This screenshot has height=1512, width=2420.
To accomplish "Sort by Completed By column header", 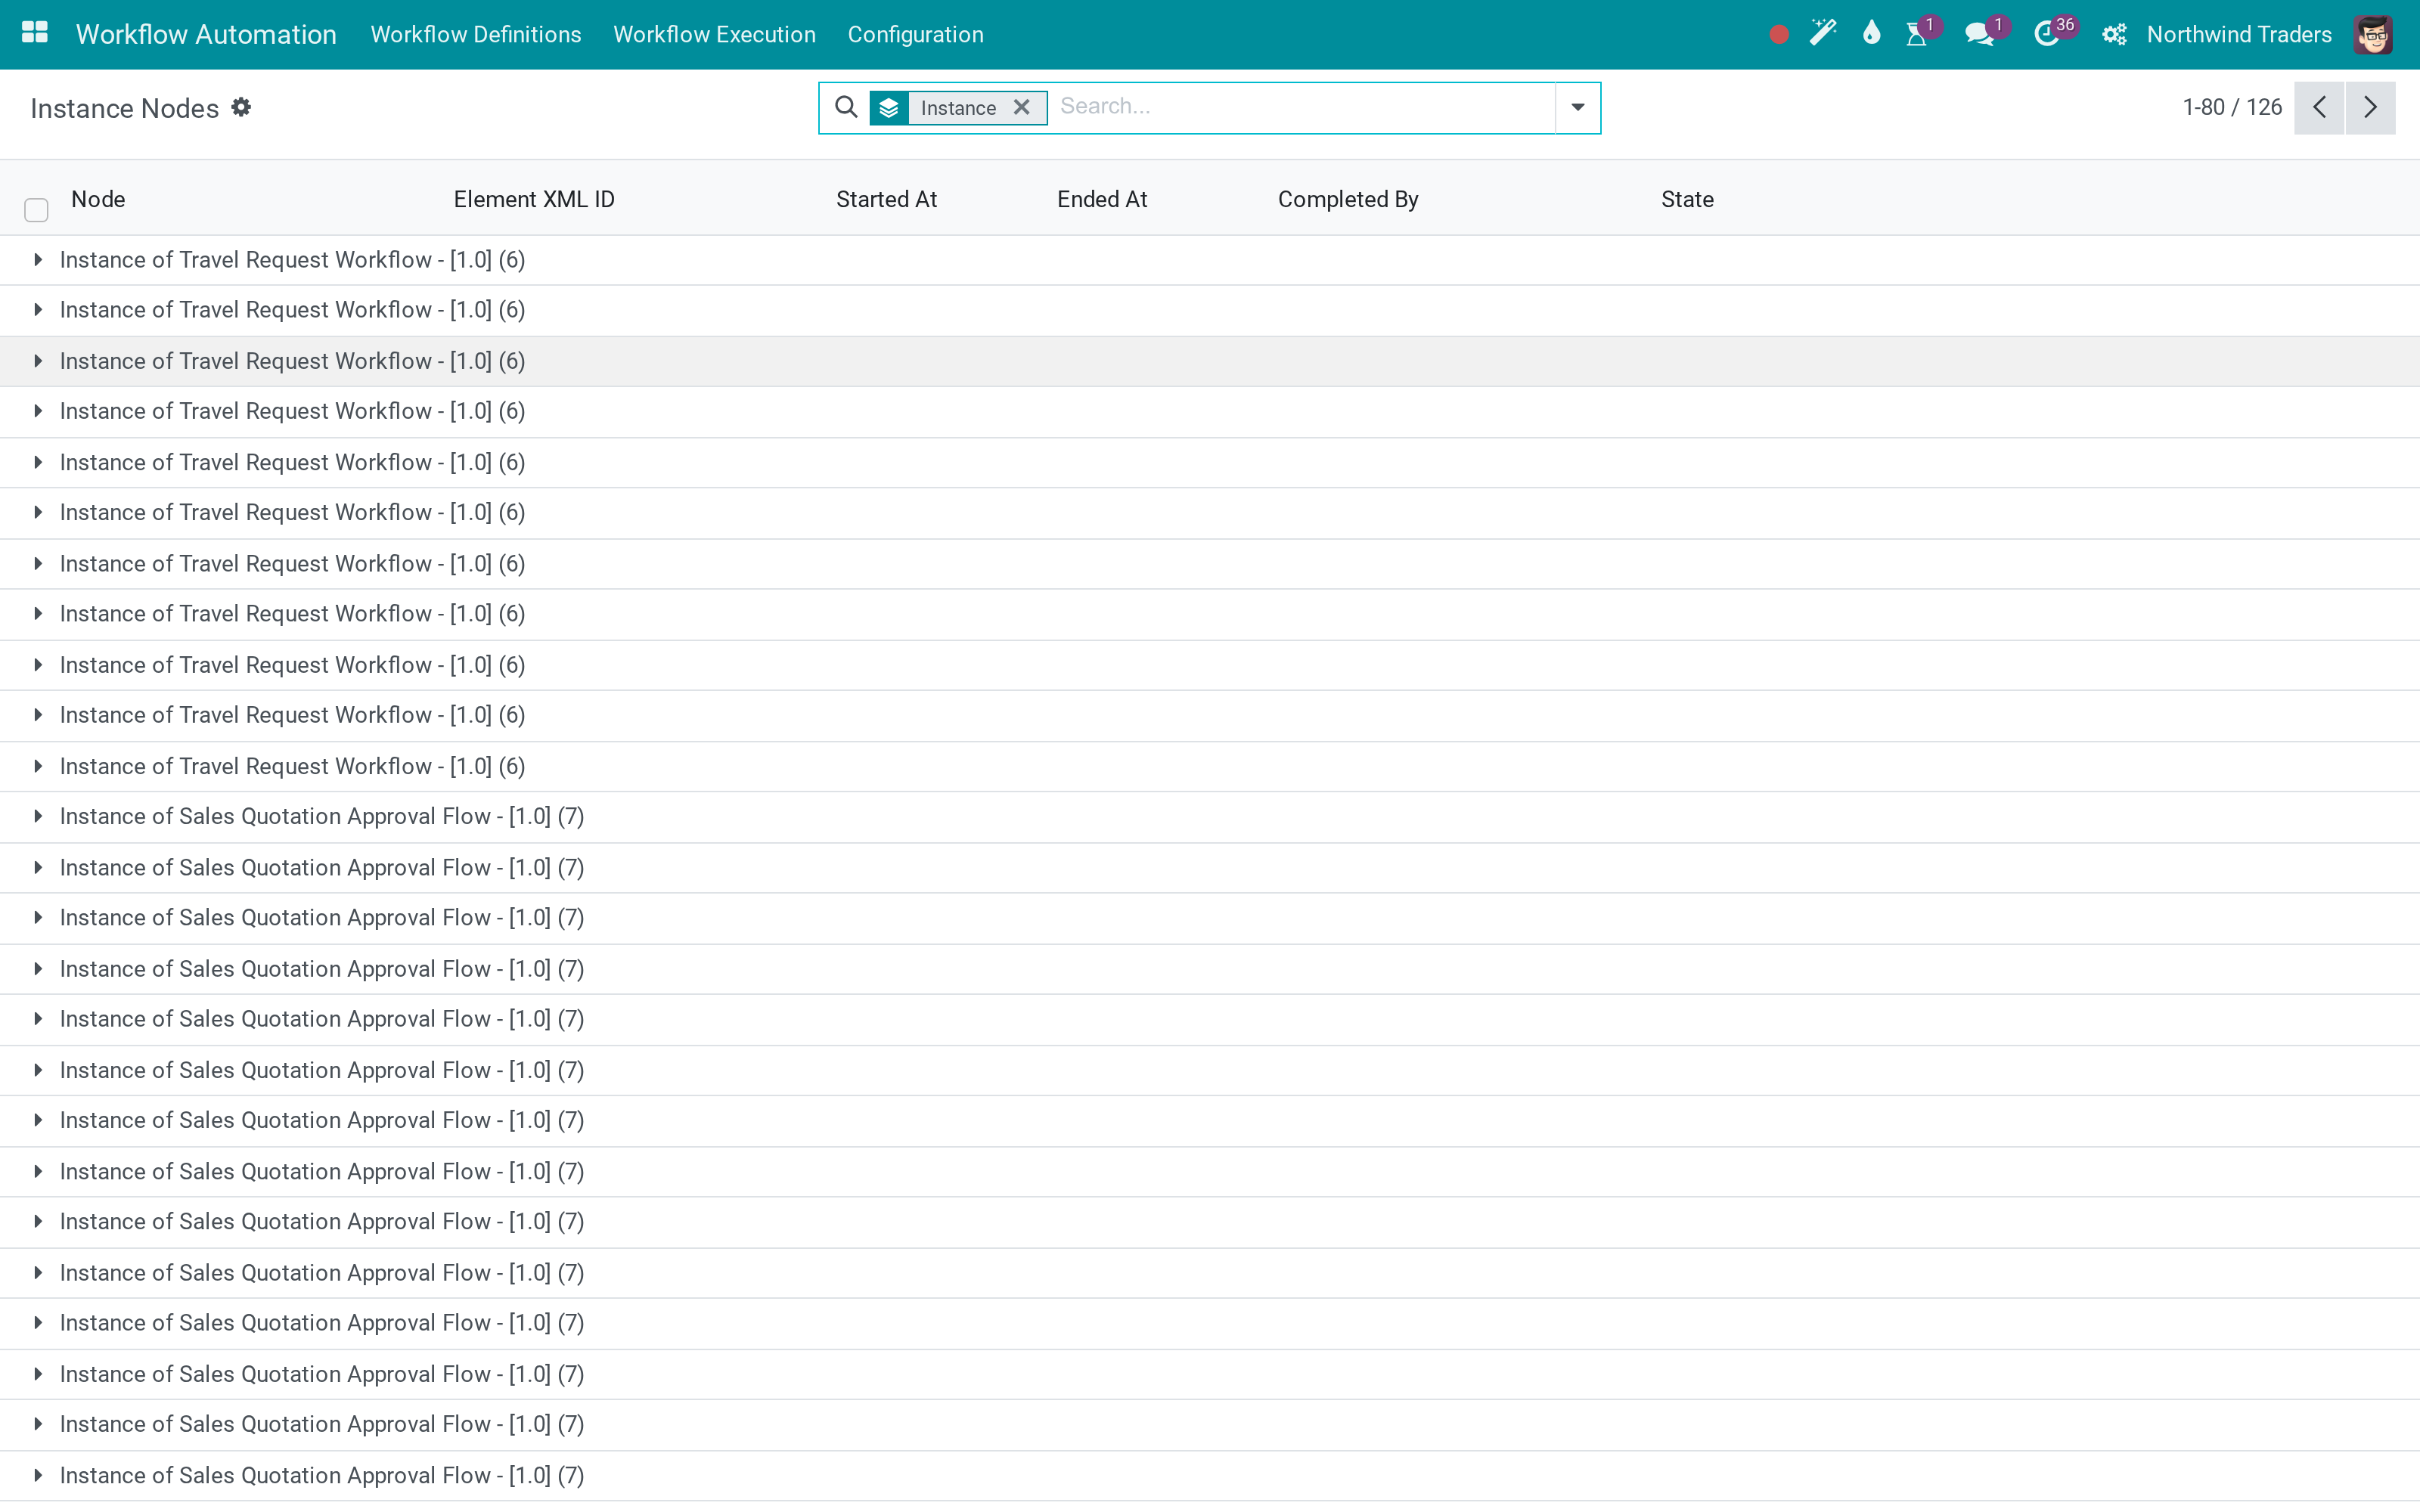I will click(x=1348, y=199).
